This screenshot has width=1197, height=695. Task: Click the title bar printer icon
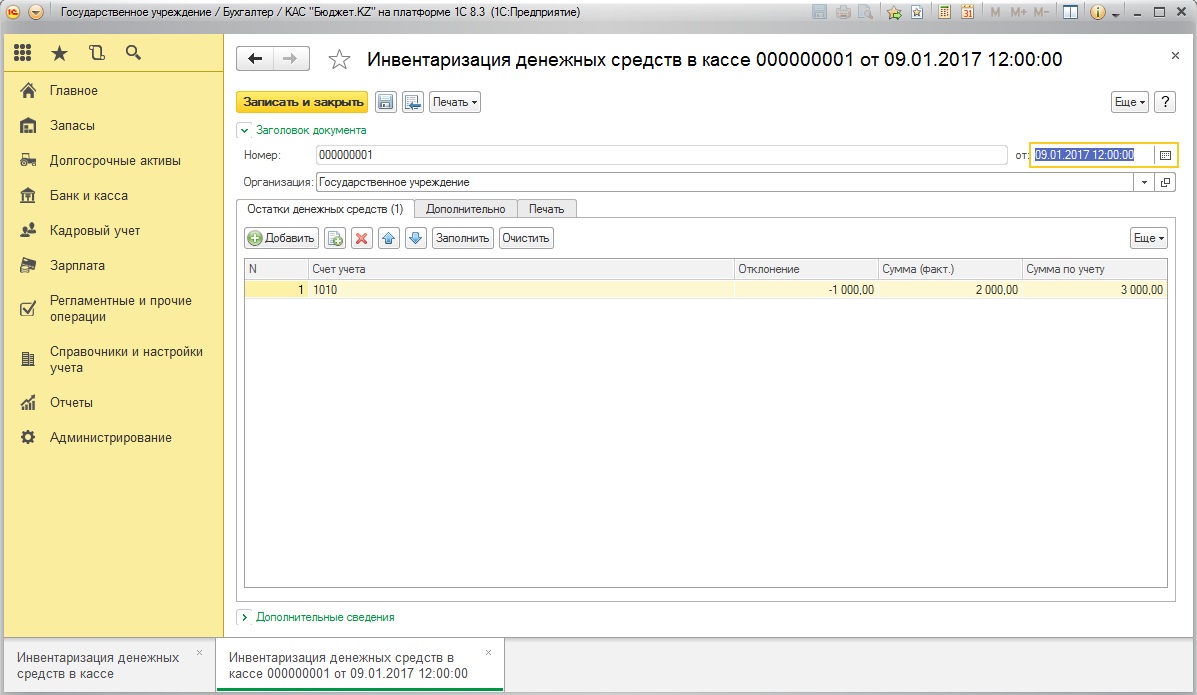click(843, 12)
